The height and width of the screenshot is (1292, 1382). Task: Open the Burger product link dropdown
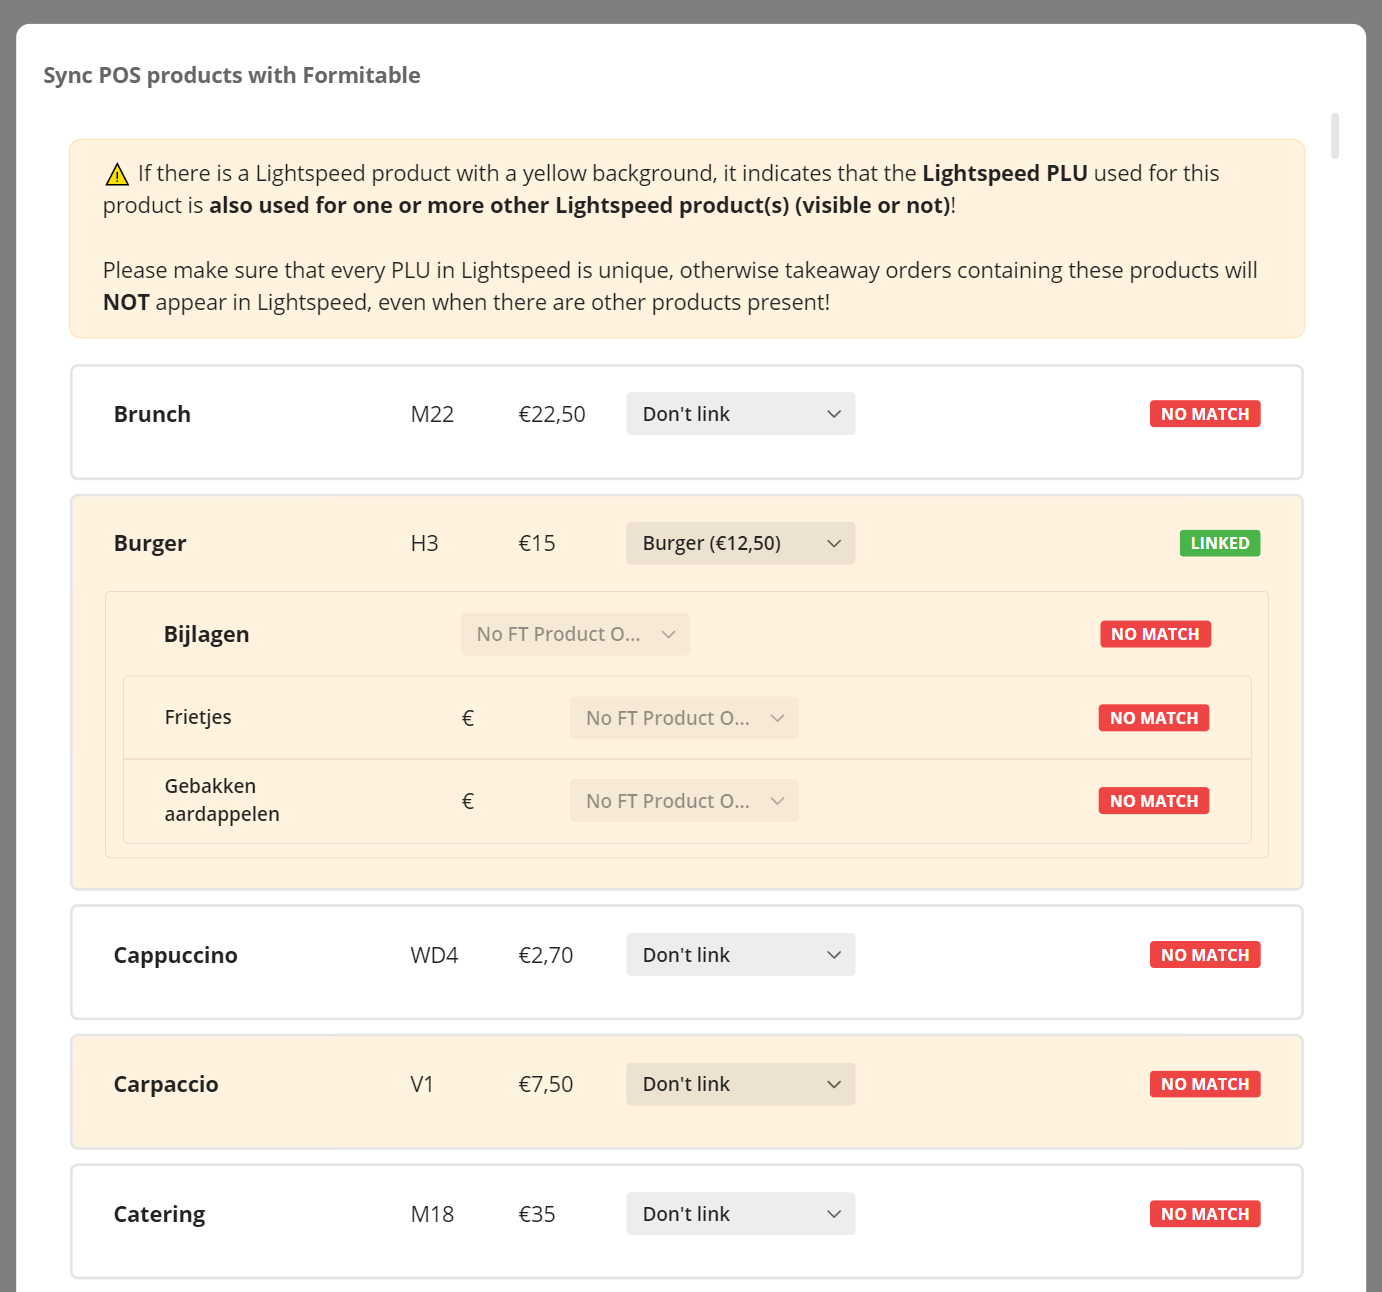[x=740, y=544]
